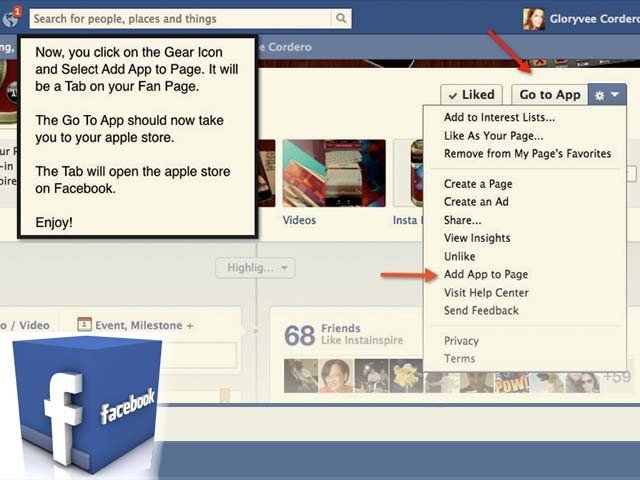Open the Videos thumbnail

(334, 173)
